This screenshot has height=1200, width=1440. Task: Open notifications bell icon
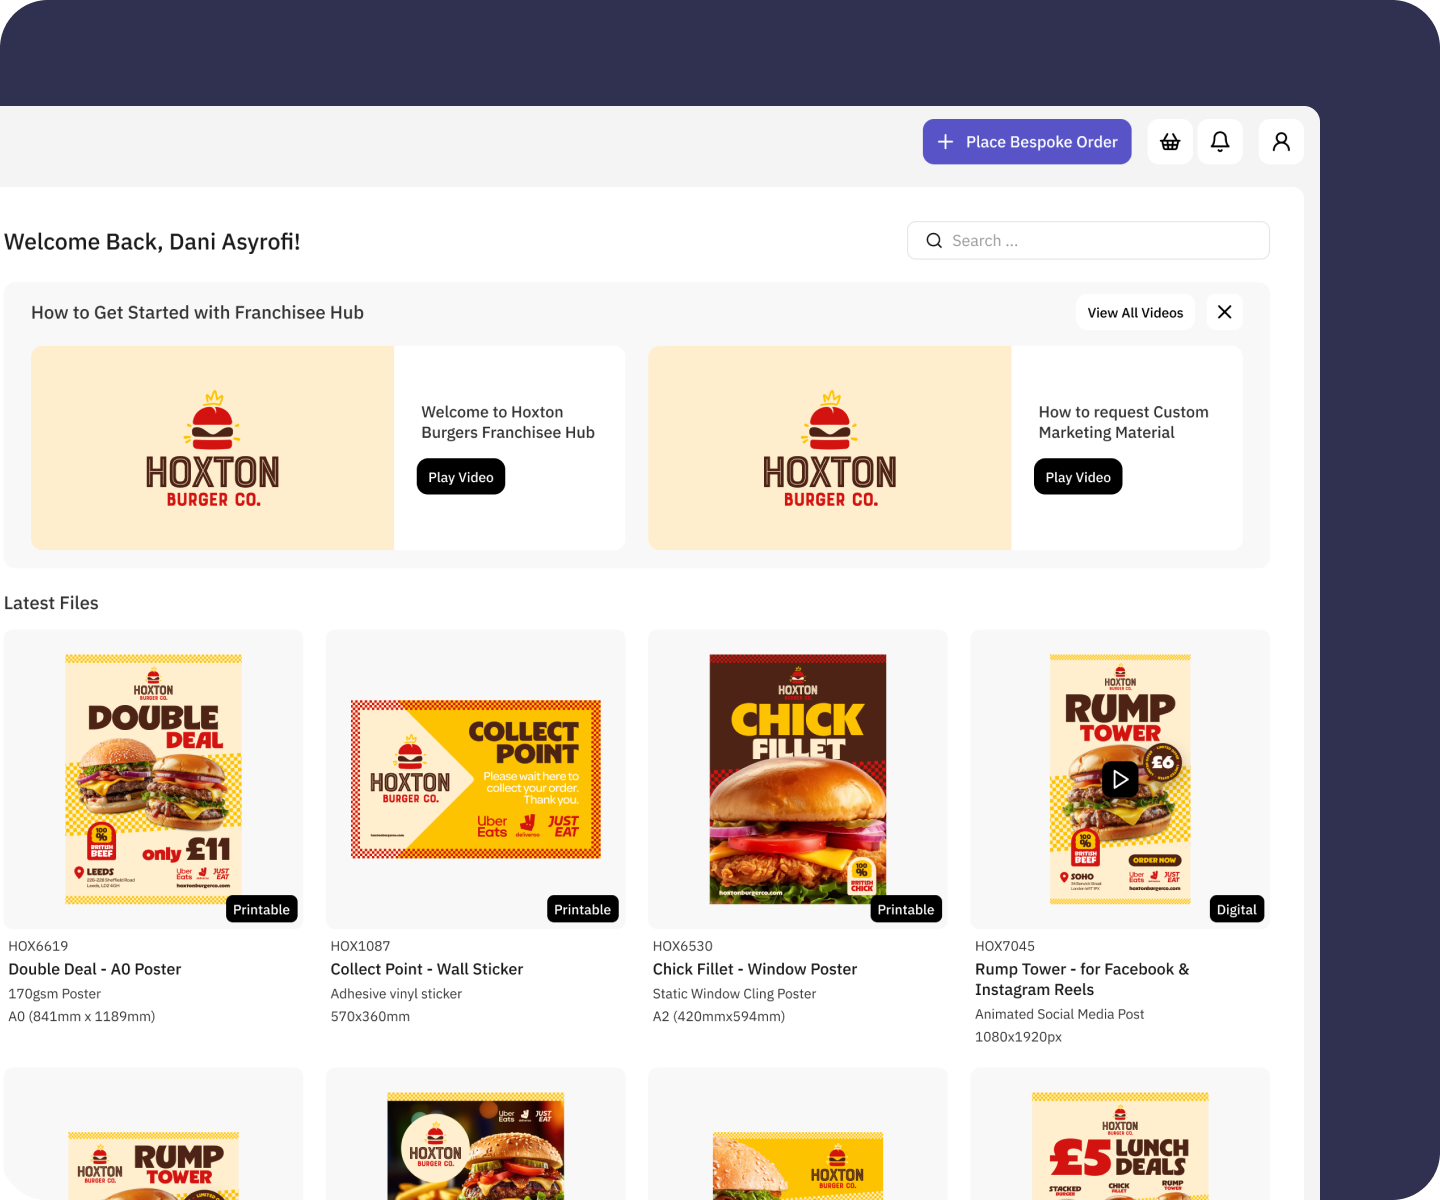tap(1220, 142)
